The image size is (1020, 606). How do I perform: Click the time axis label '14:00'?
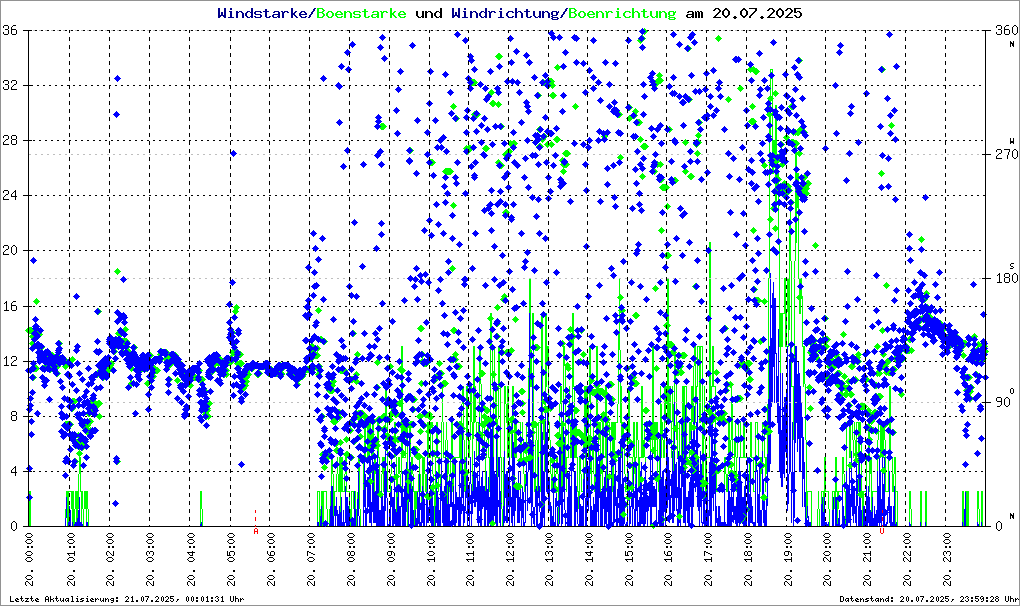coord(589,549)
